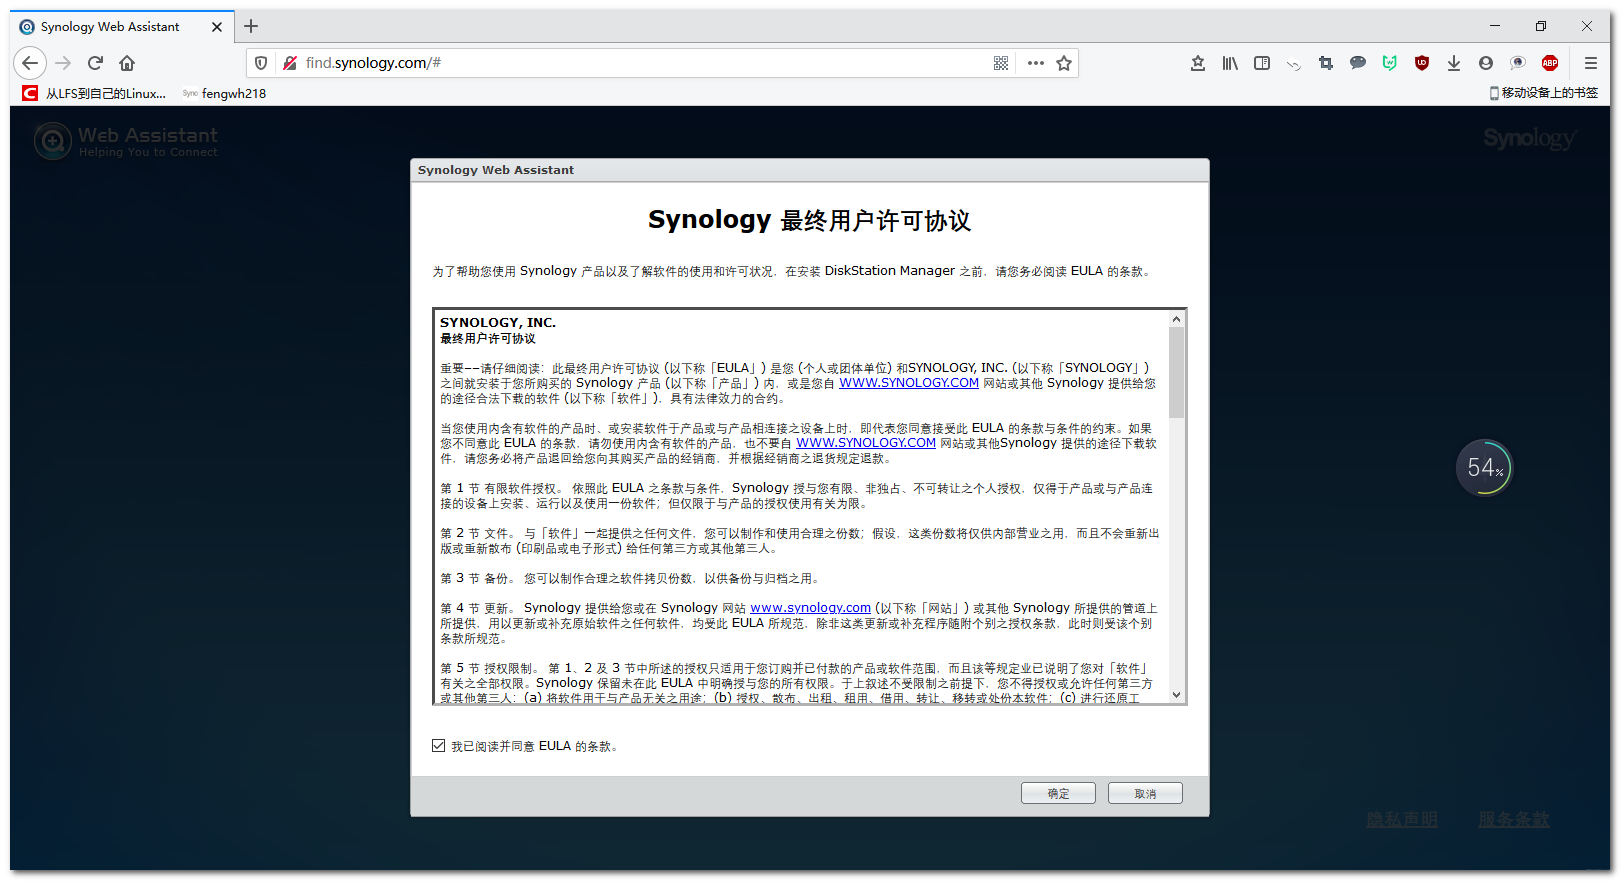This screenshot has width=1621, height=881.
Task: Close the Synology Web Assistant tab
Action: (x=217, y=27)
